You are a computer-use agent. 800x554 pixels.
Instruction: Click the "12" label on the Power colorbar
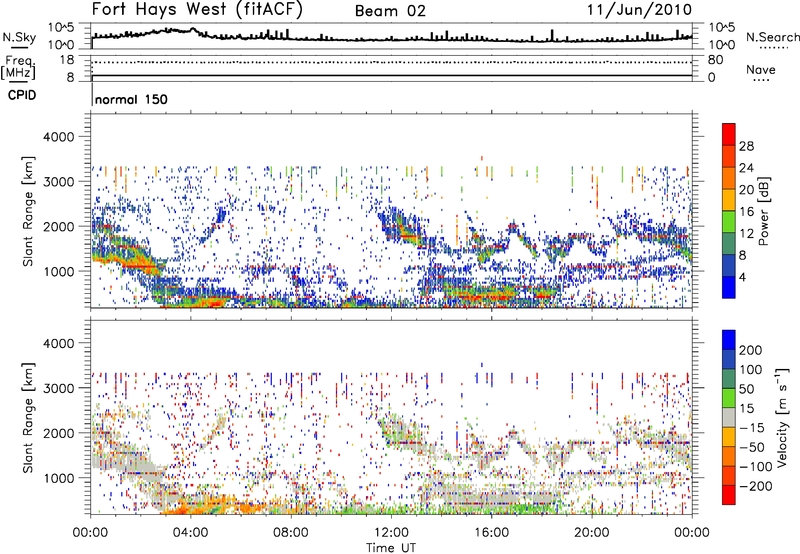pos(746,234)
